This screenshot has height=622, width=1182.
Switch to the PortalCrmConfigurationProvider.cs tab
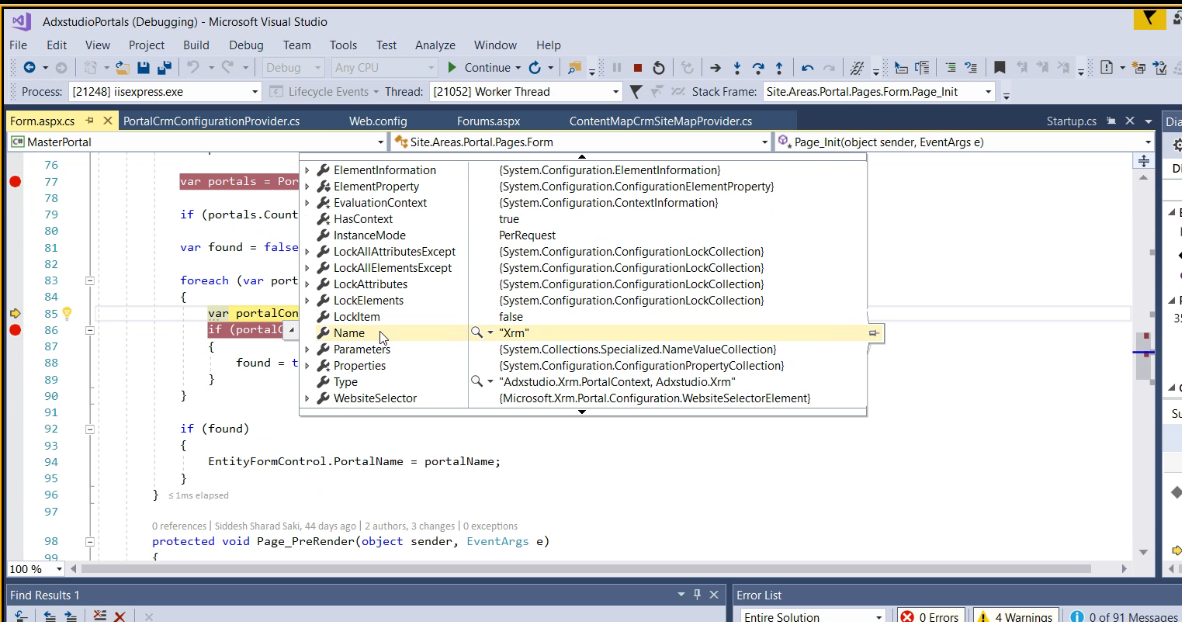pyautogui.click(x=211, y=121)
